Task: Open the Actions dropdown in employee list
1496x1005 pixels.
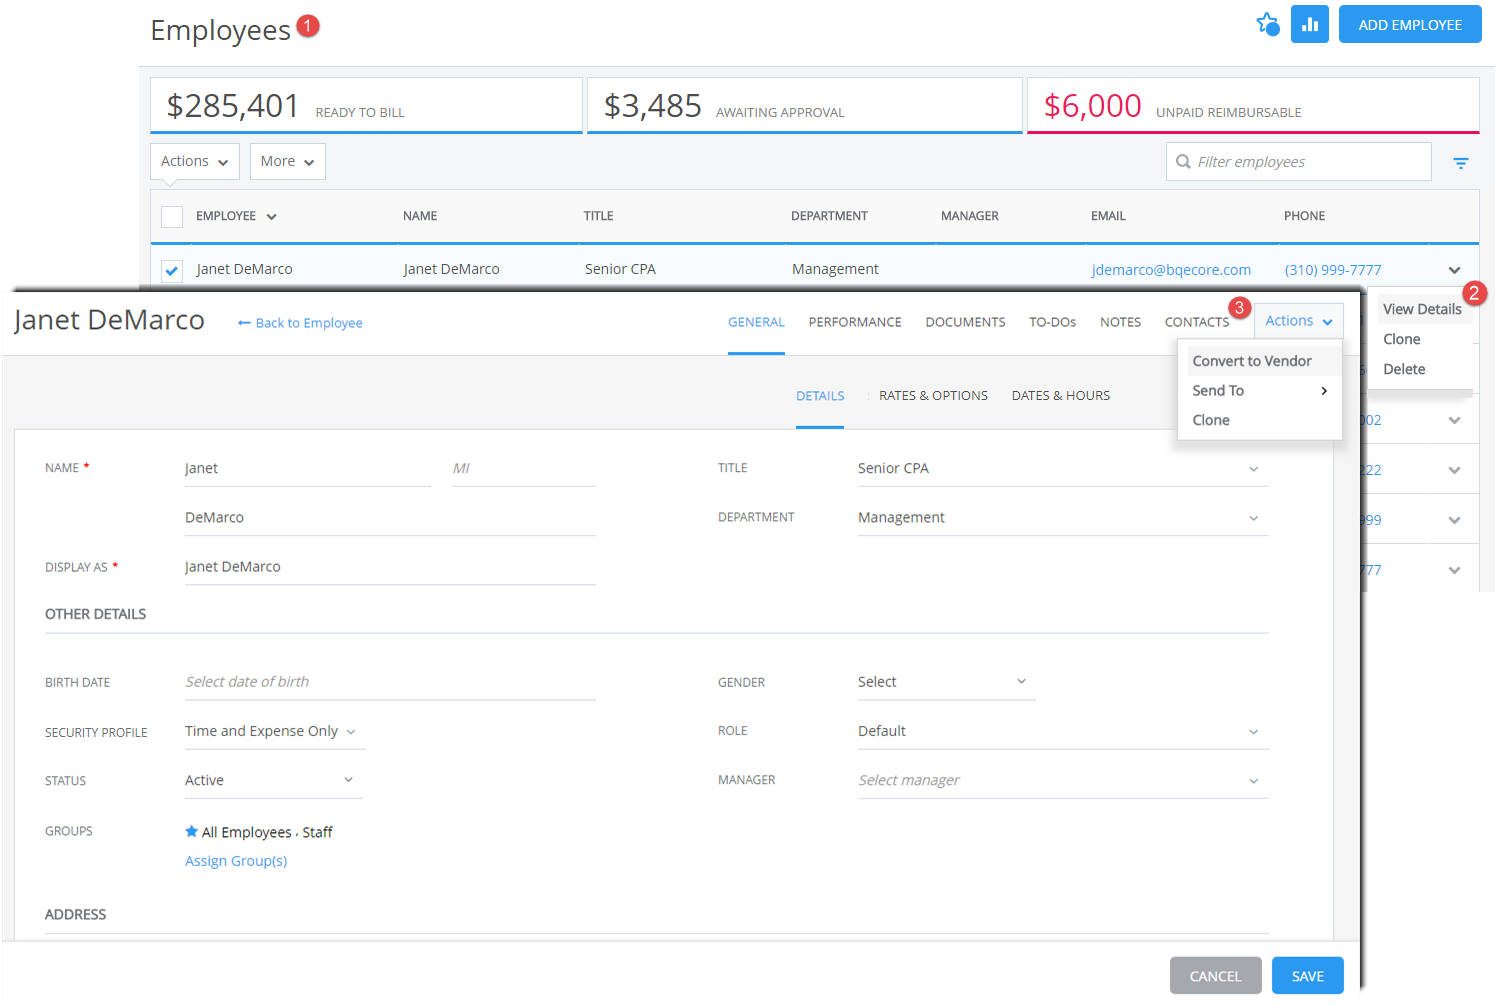Action: pos(195,161)
